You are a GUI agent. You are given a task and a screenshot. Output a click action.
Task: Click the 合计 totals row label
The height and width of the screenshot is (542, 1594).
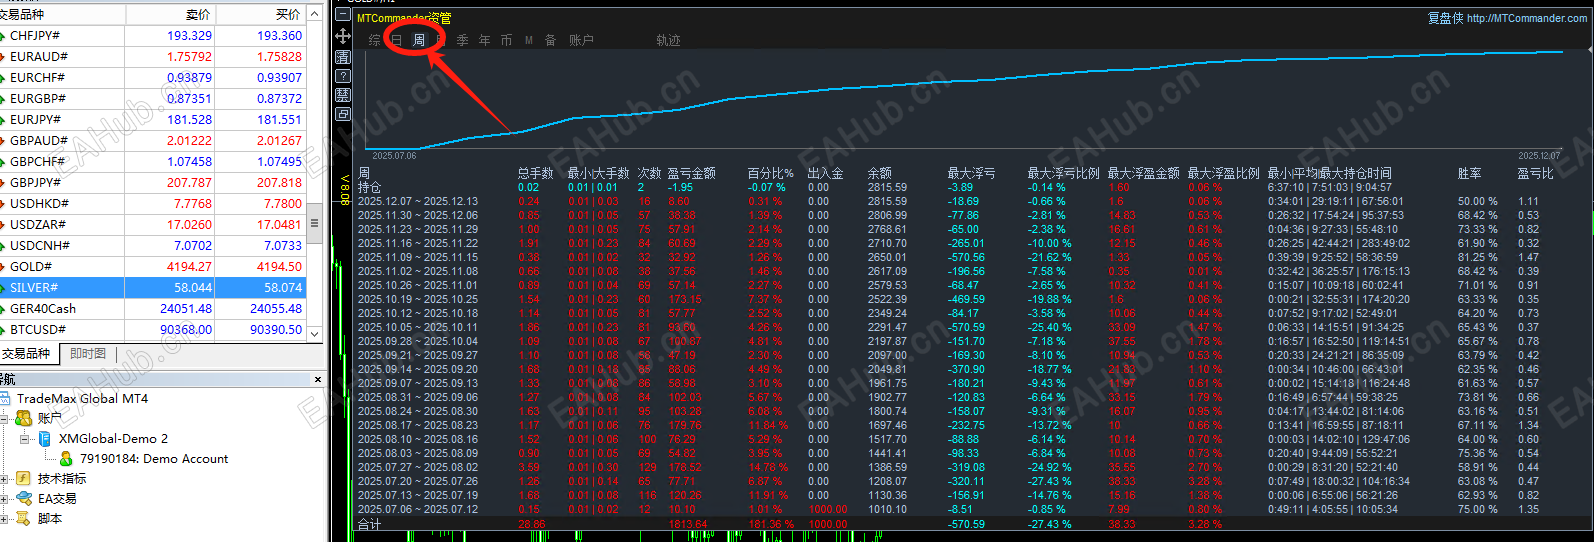(369, 524)
